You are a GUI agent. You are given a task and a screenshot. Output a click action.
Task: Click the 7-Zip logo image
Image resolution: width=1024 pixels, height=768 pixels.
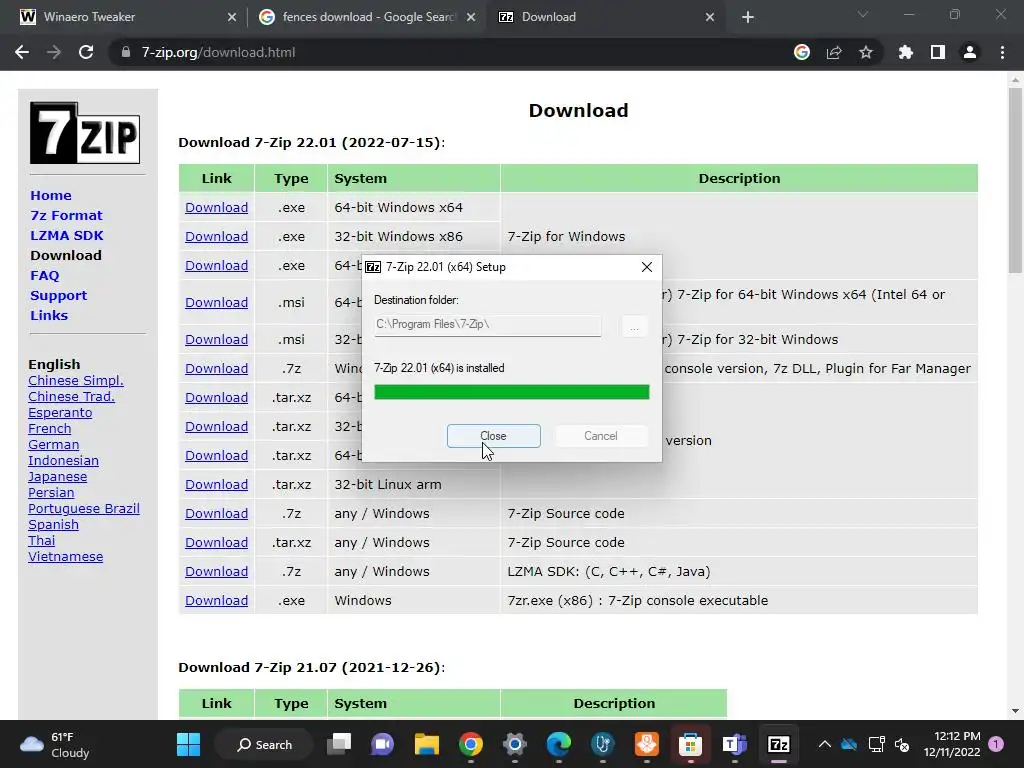point(85,133)
